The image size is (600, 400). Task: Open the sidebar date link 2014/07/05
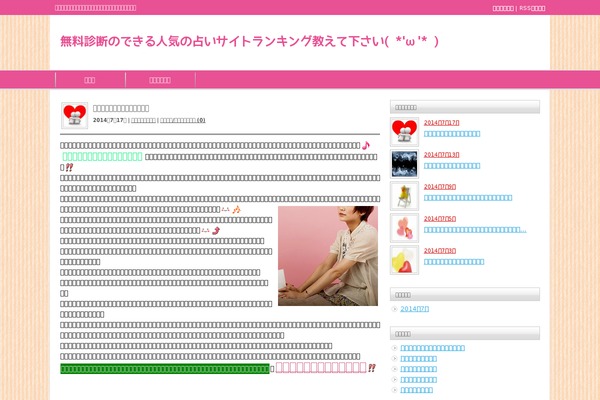click(440, 219)
